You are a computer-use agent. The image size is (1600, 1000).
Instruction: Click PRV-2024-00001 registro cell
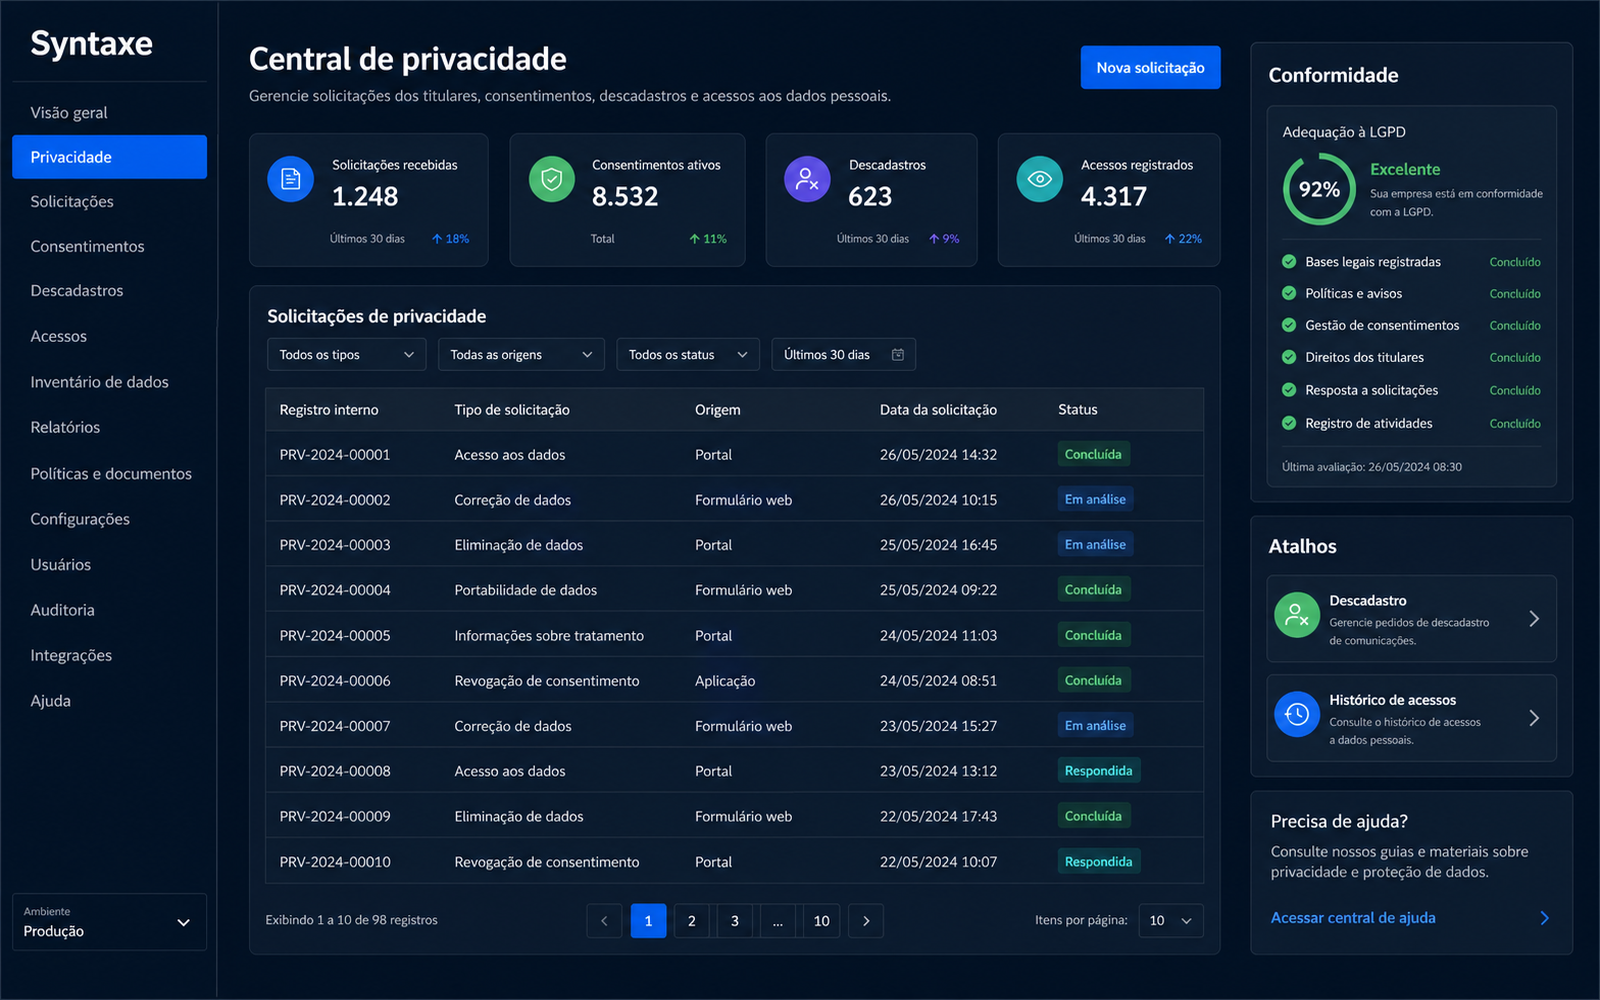tap(335, 455)
